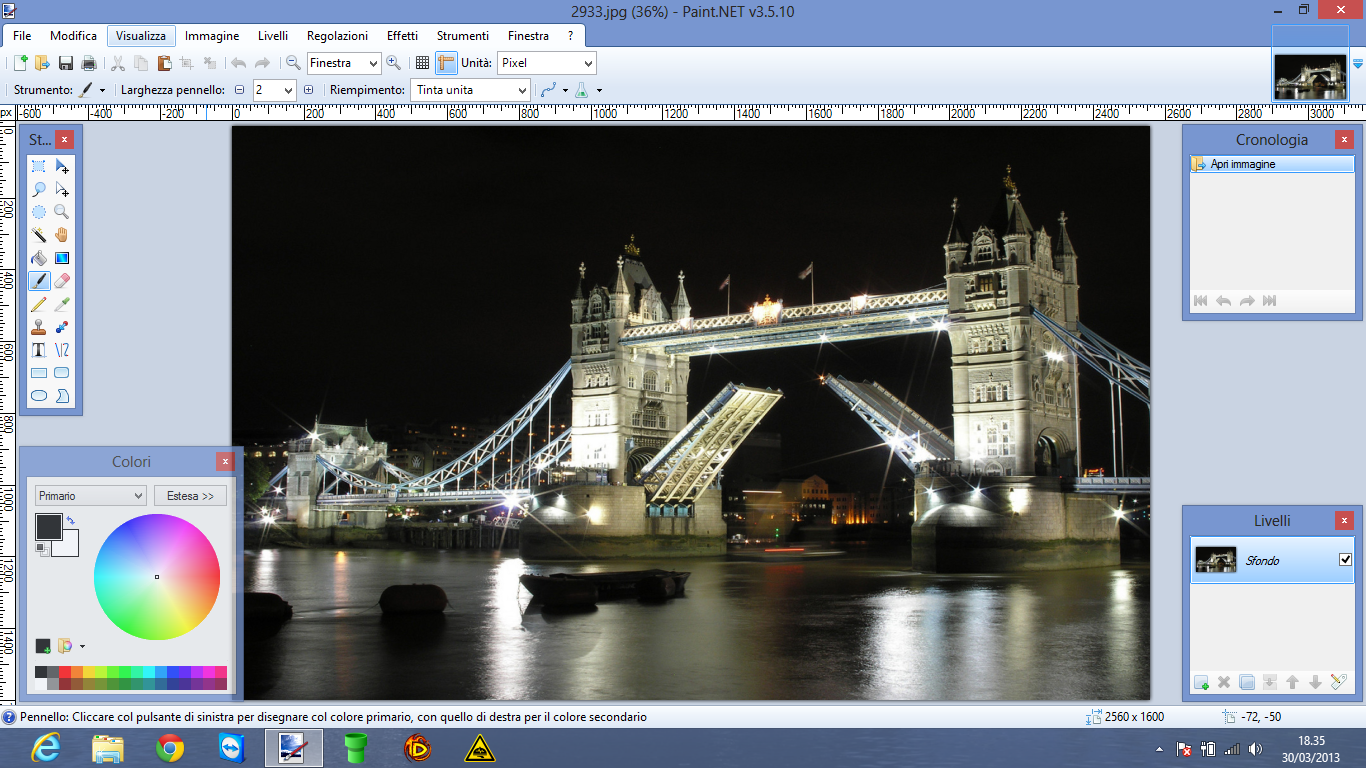
Task: Select the Eraser tool
Action: tap(62, 281)
